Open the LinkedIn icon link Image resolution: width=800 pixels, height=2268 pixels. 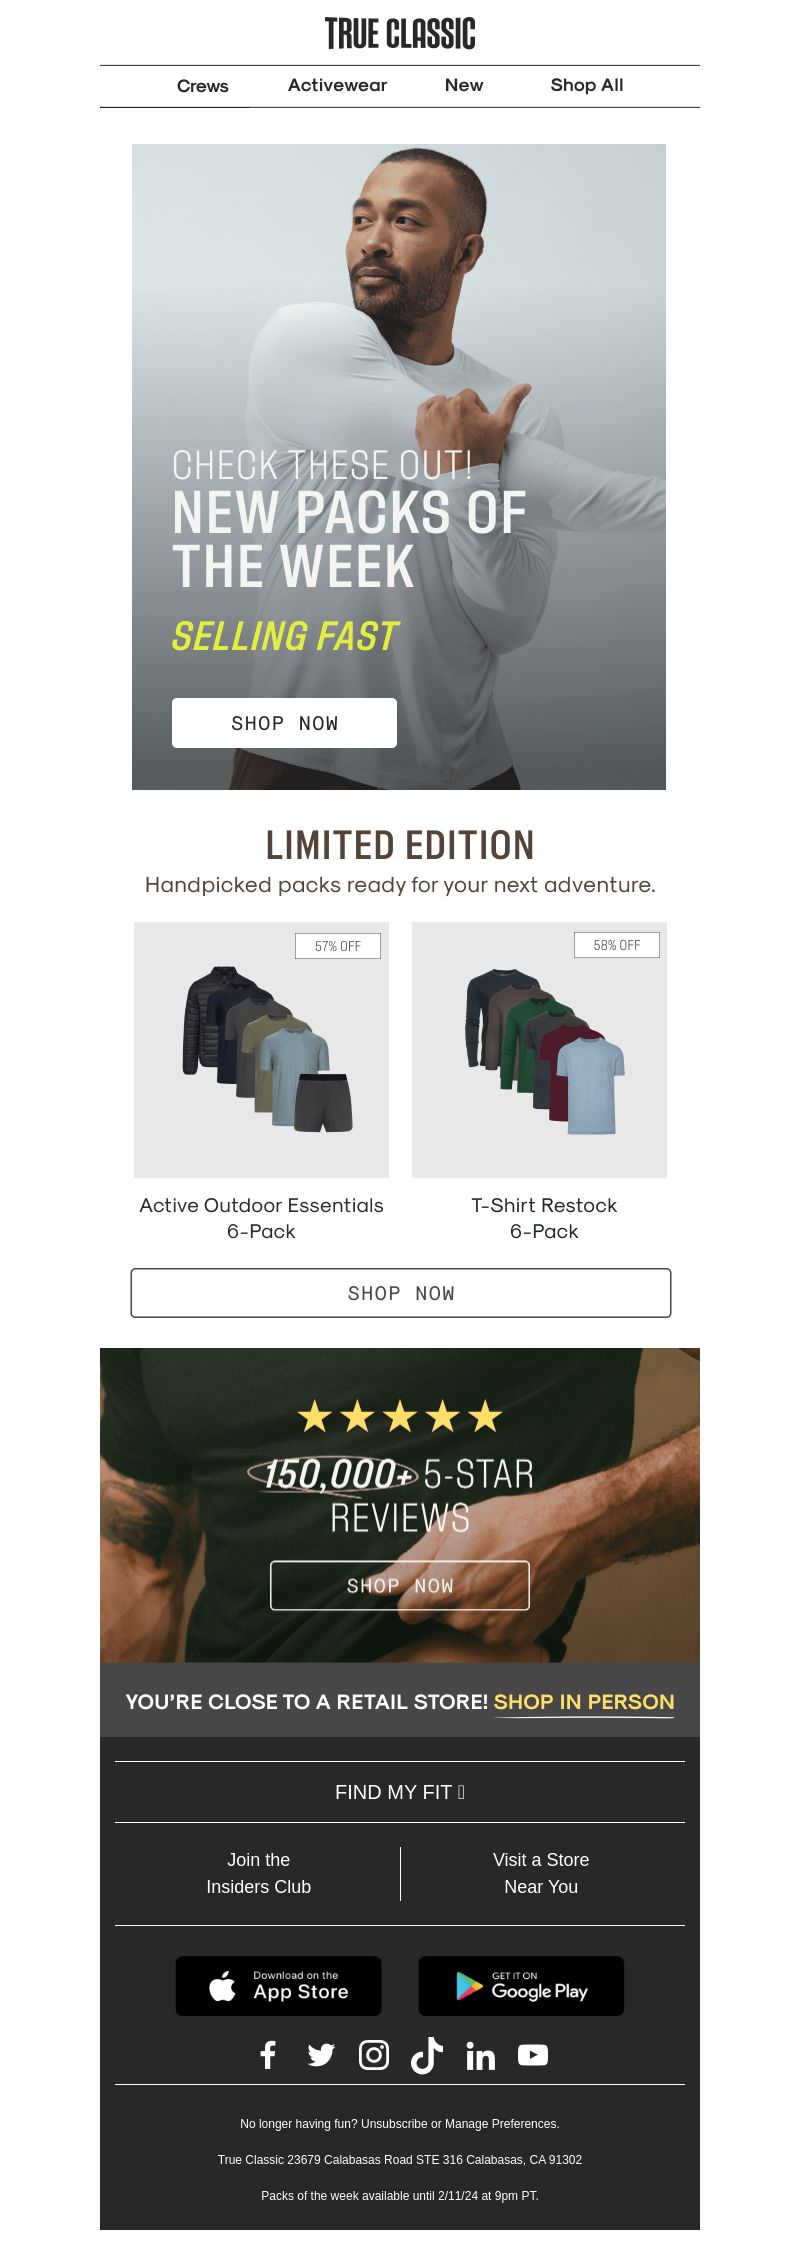480,2055
